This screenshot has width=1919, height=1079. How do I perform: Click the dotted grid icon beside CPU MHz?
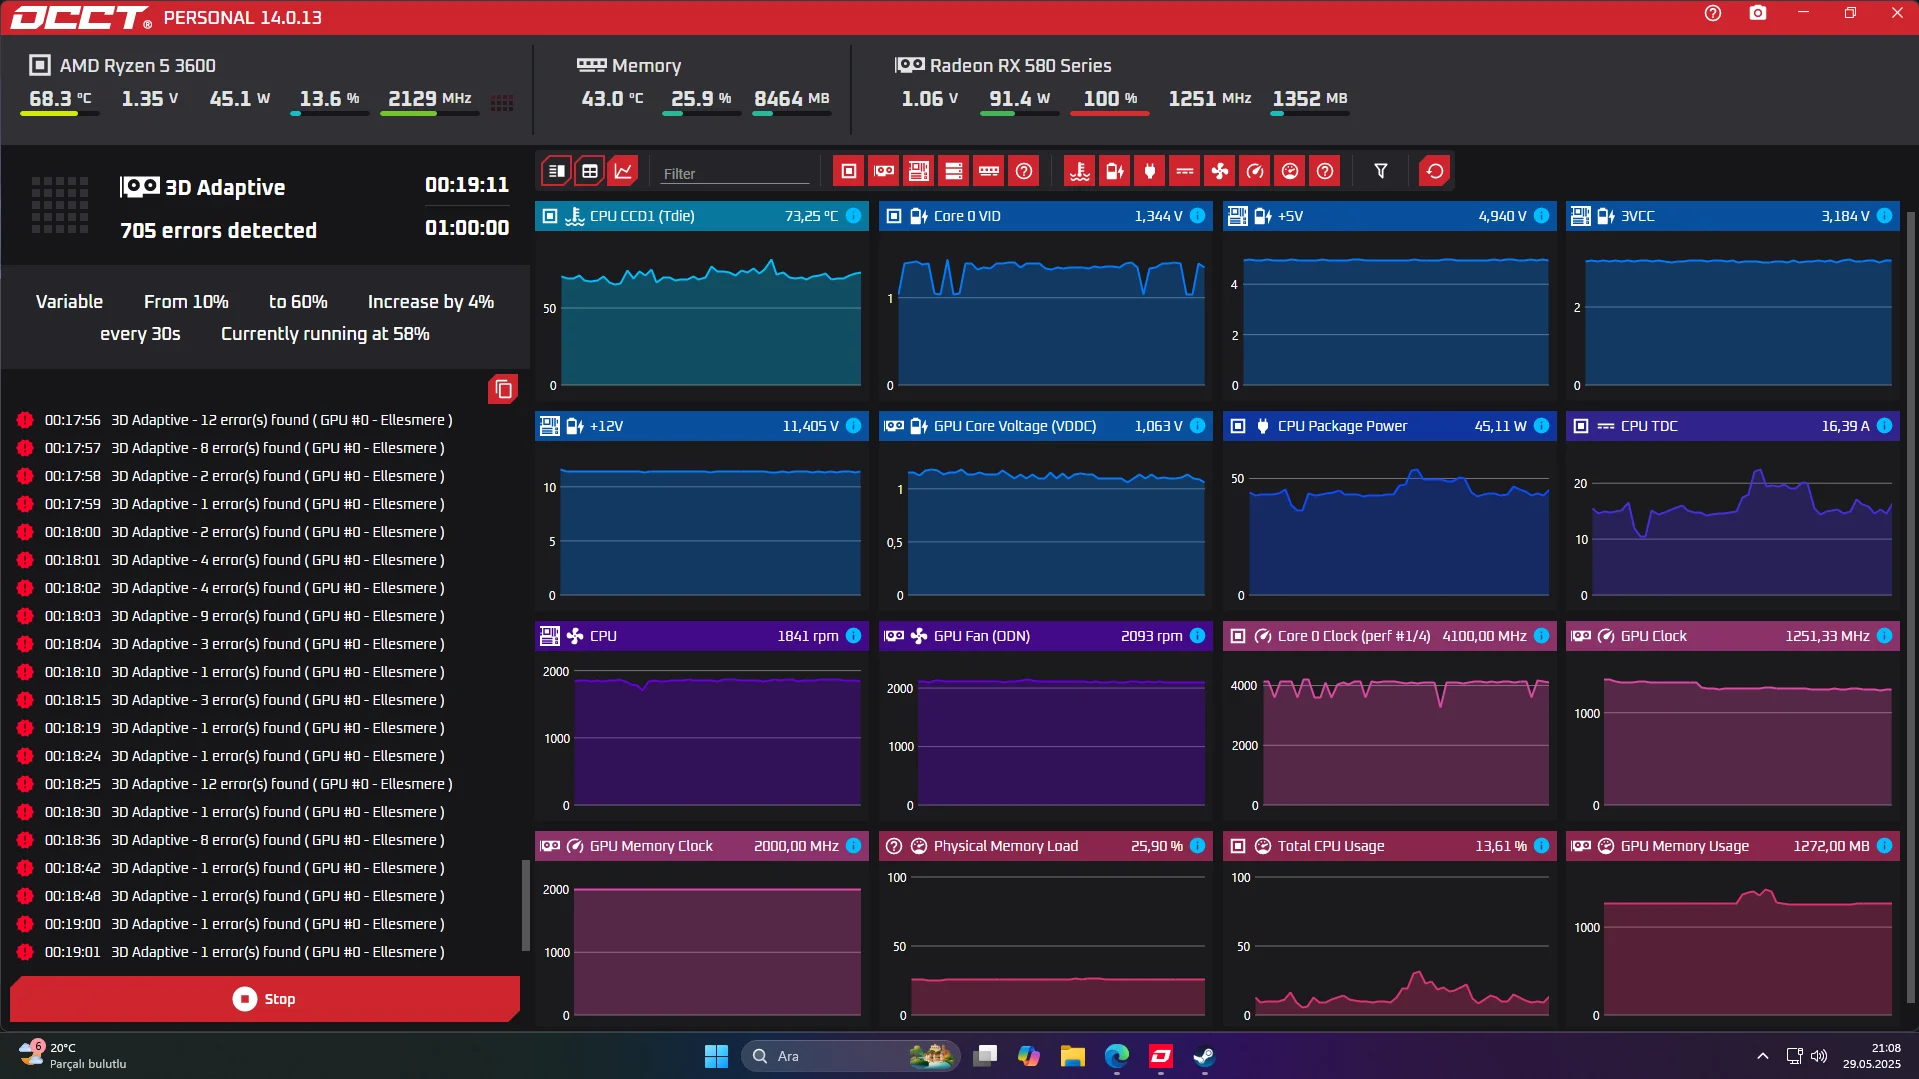tap(503, 102)
